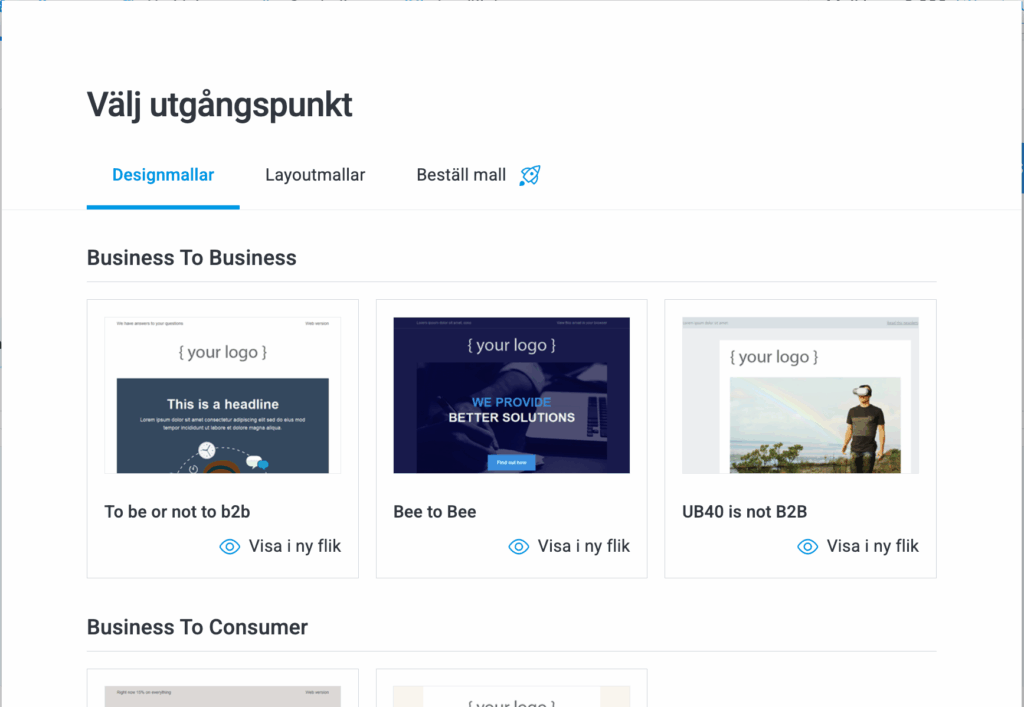Click eye icon under UB40 is not B2B
The width and height of the screenshot is (1024, 707).
coord(807,546)
